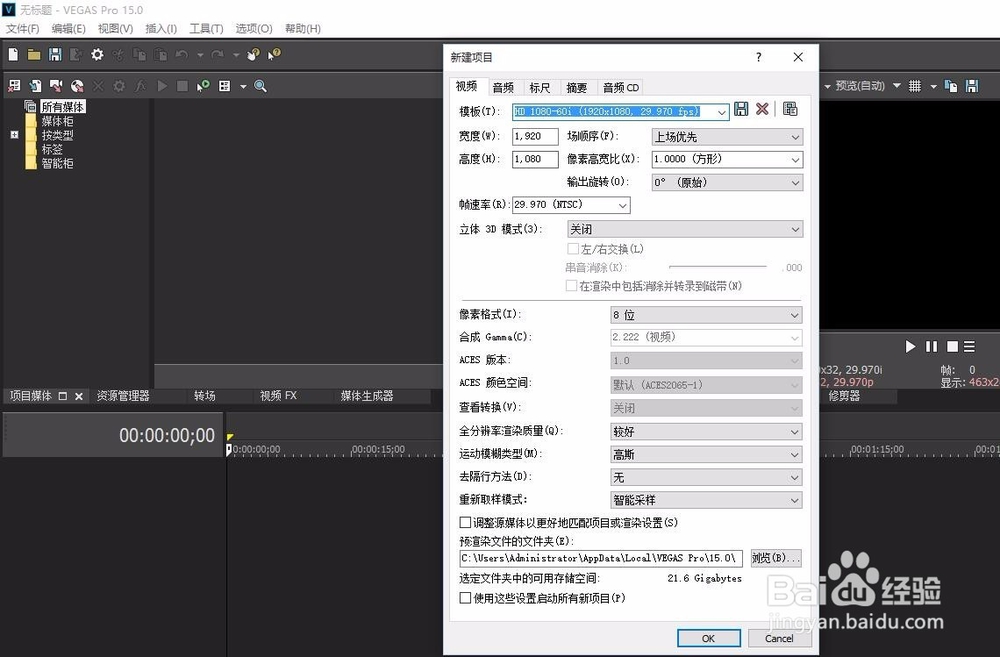Viewport: 1000px width, 657px height.
Task: Delete template with red X icon
Action: pos(762,109)
